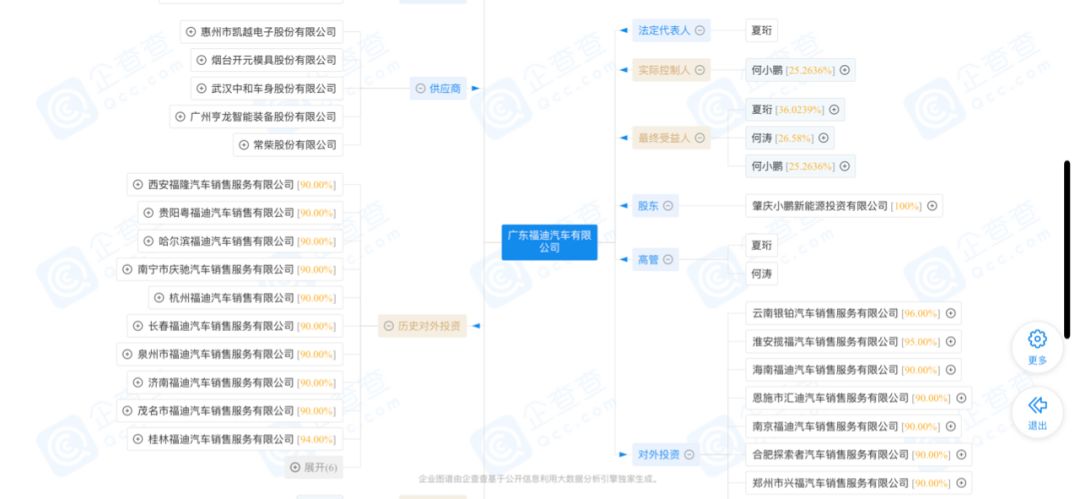Collapse the 股东 node
The height and width of the screenshot is (499, 1080).
point(667,205)
